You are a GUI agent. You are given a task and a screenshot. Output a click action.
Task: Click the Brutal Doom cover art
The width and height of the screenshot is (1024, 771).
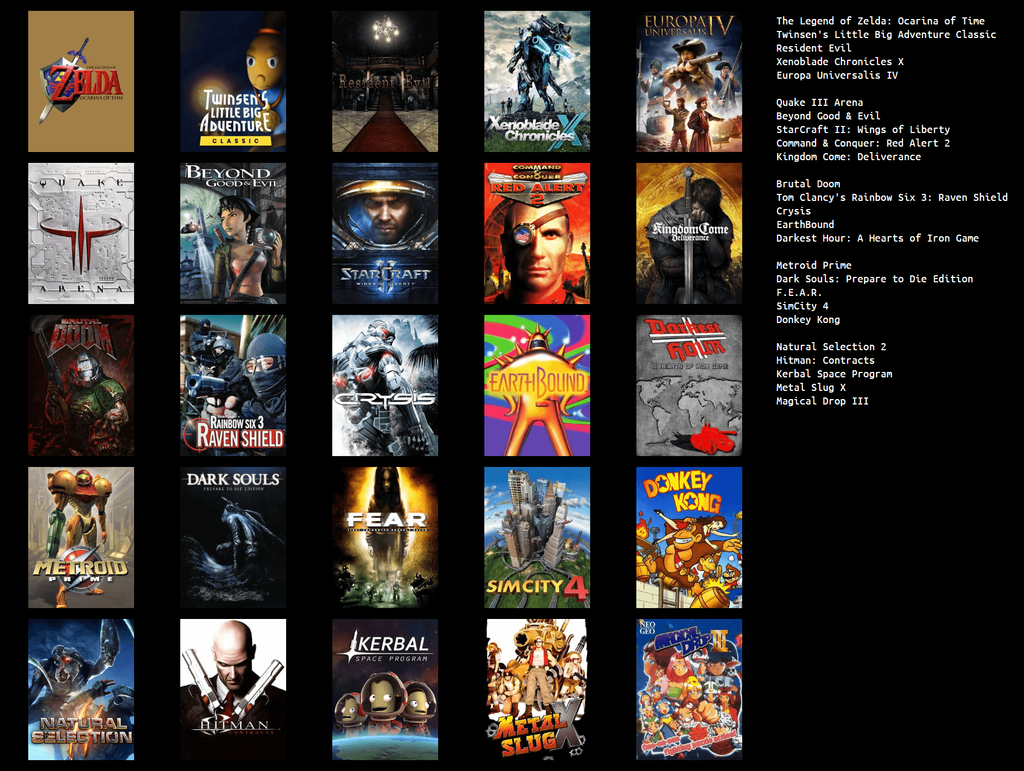(x=81, y=386)
